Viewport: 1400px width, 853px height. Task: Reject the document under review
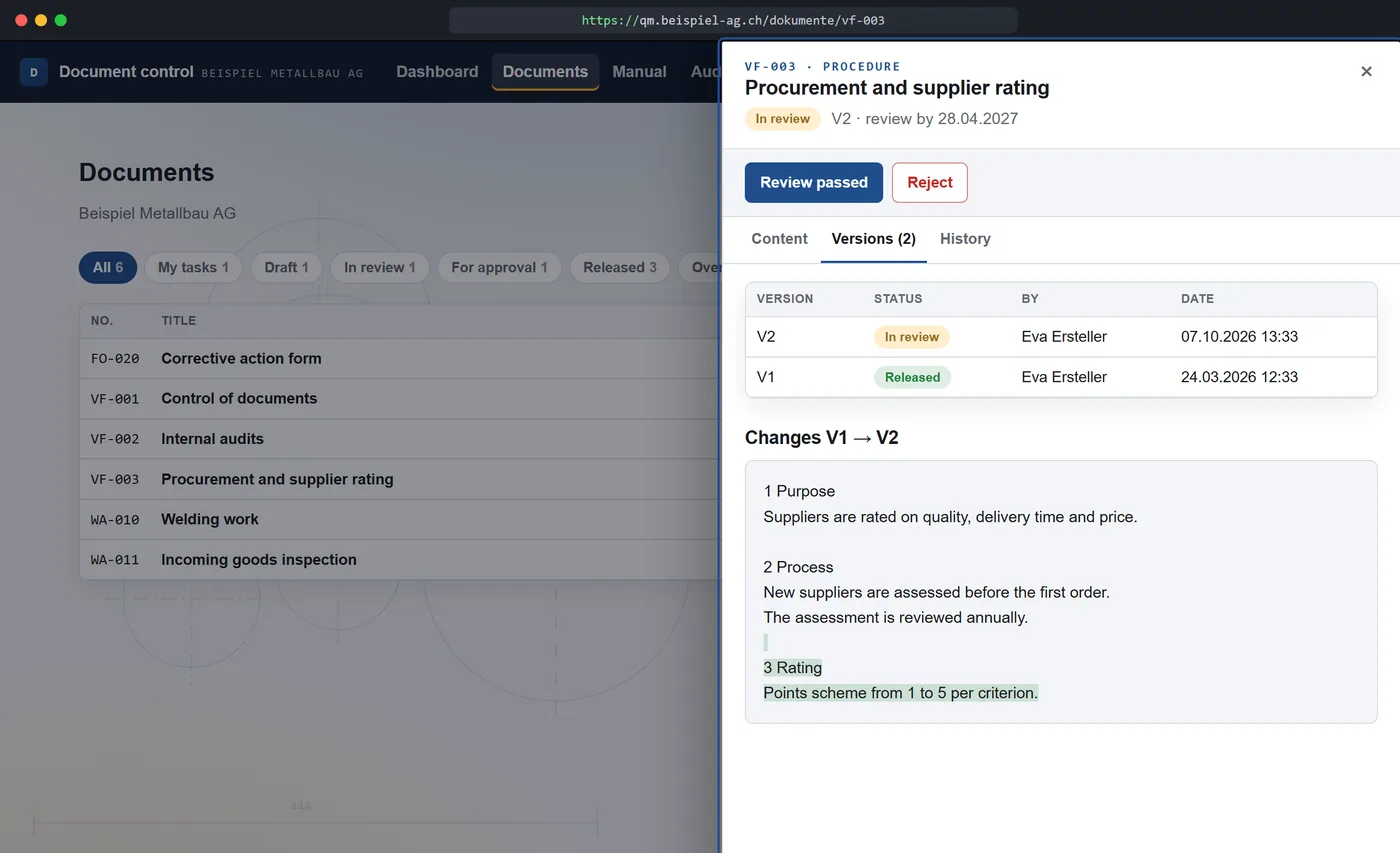point(930,182)
